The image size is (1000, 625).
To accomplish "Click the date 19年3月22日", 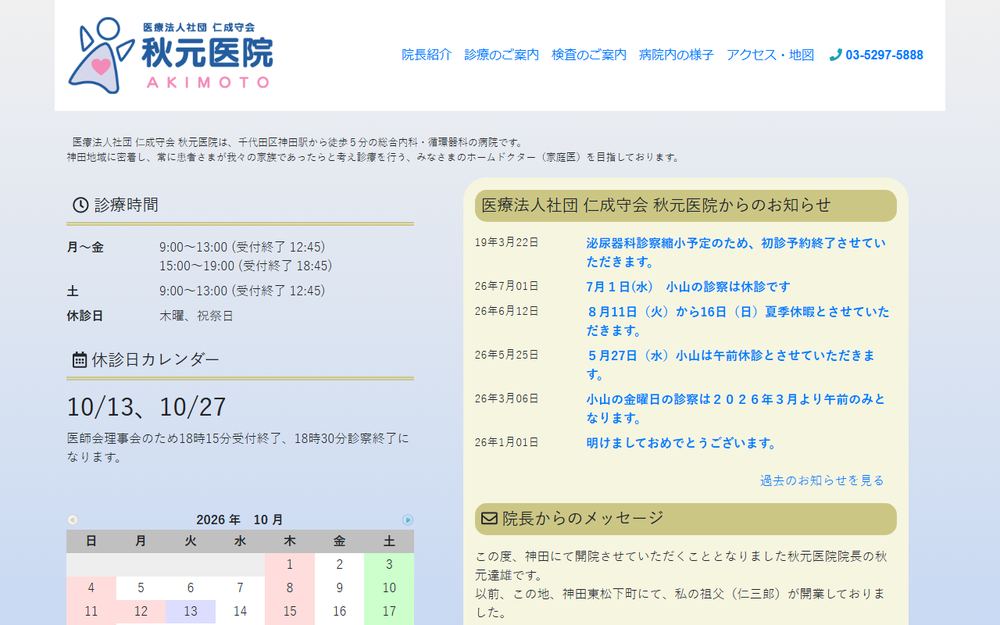I will click(x=506, y=242).
